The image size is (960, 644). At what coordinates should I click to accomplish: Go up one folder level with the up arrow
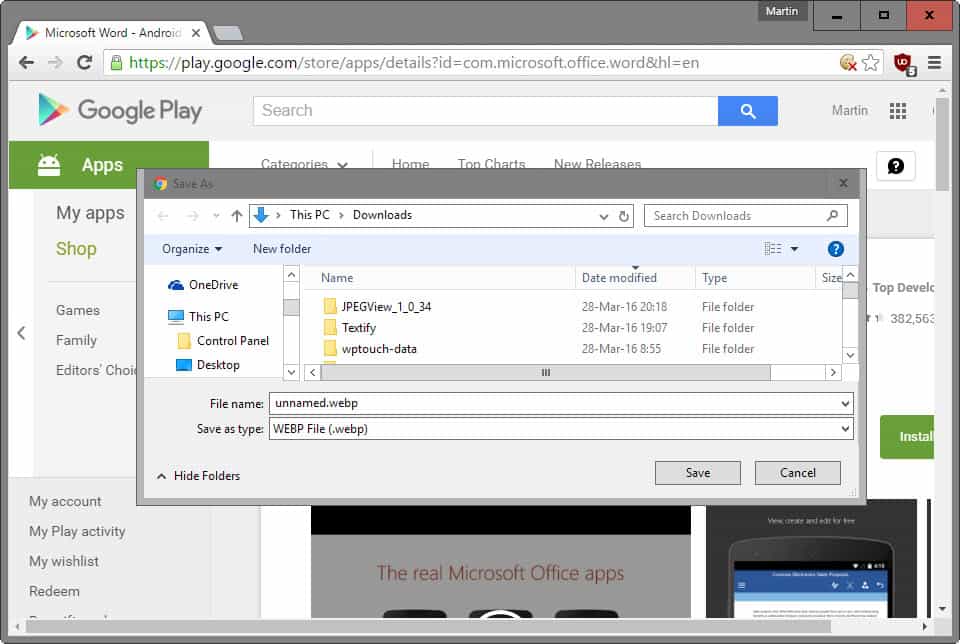pos(237,215)
